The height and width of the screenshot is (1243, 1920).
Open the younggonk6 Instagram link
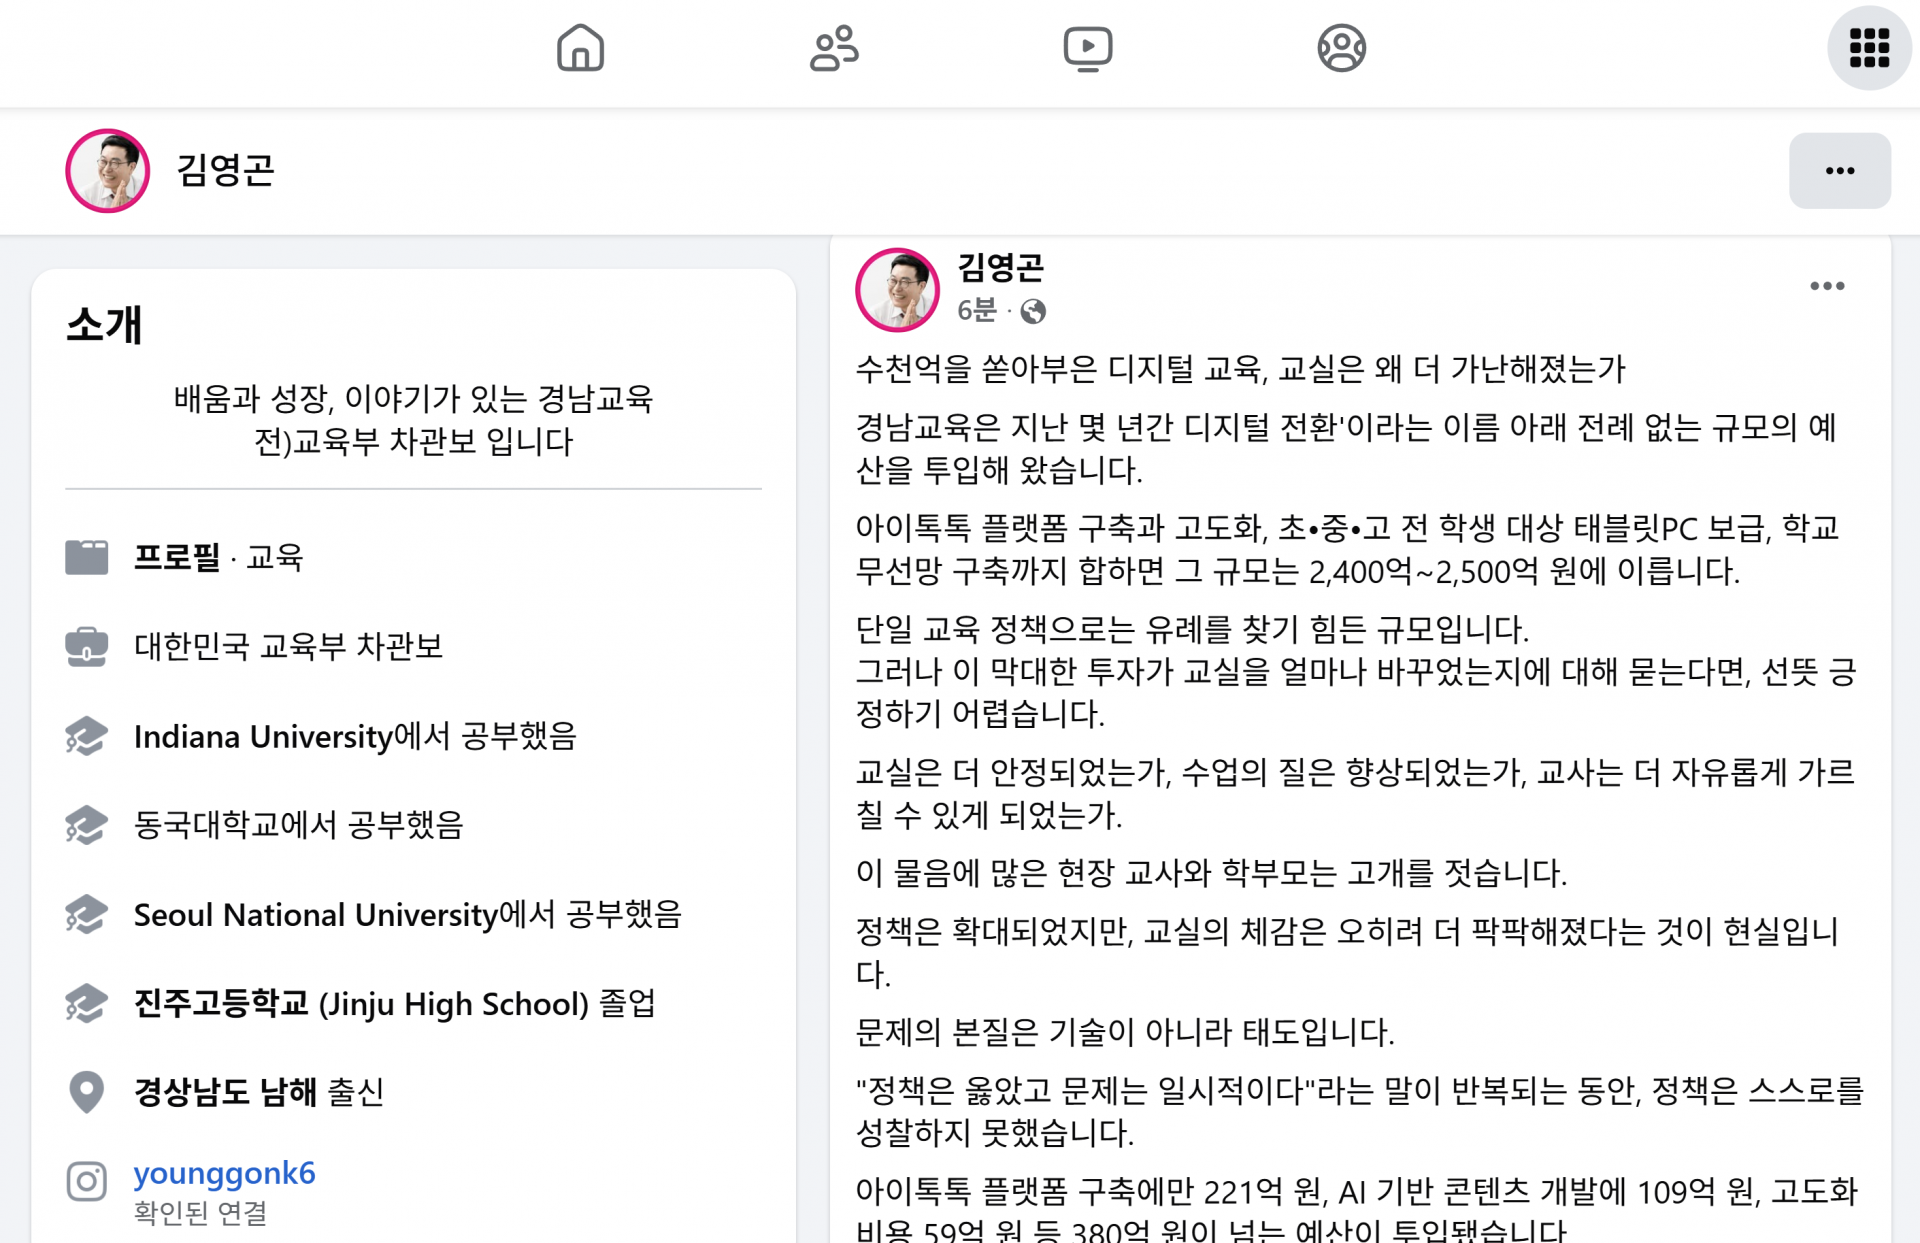[224, 1172]
